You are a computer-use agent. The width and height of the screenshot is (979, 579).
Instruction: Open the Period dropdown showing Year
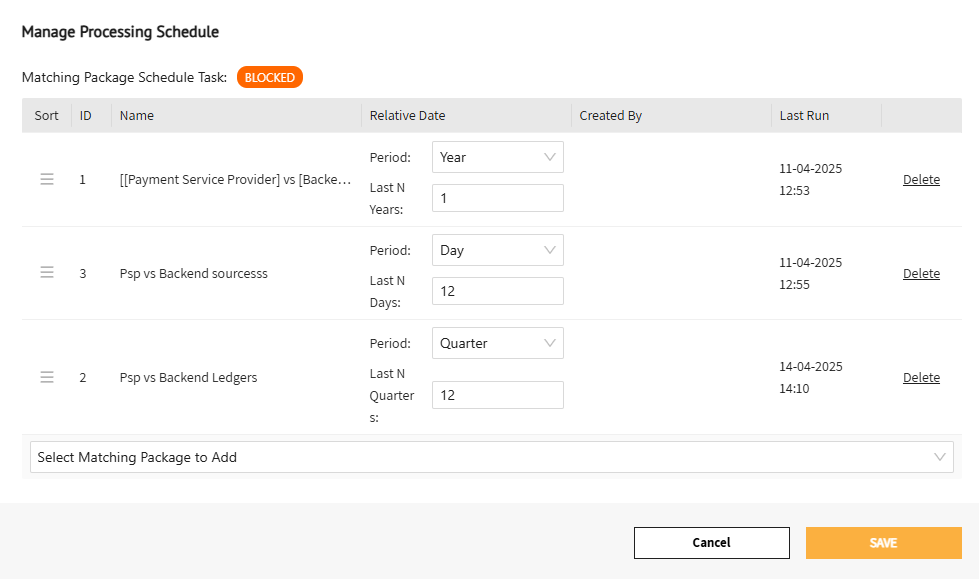click(497, 157)
